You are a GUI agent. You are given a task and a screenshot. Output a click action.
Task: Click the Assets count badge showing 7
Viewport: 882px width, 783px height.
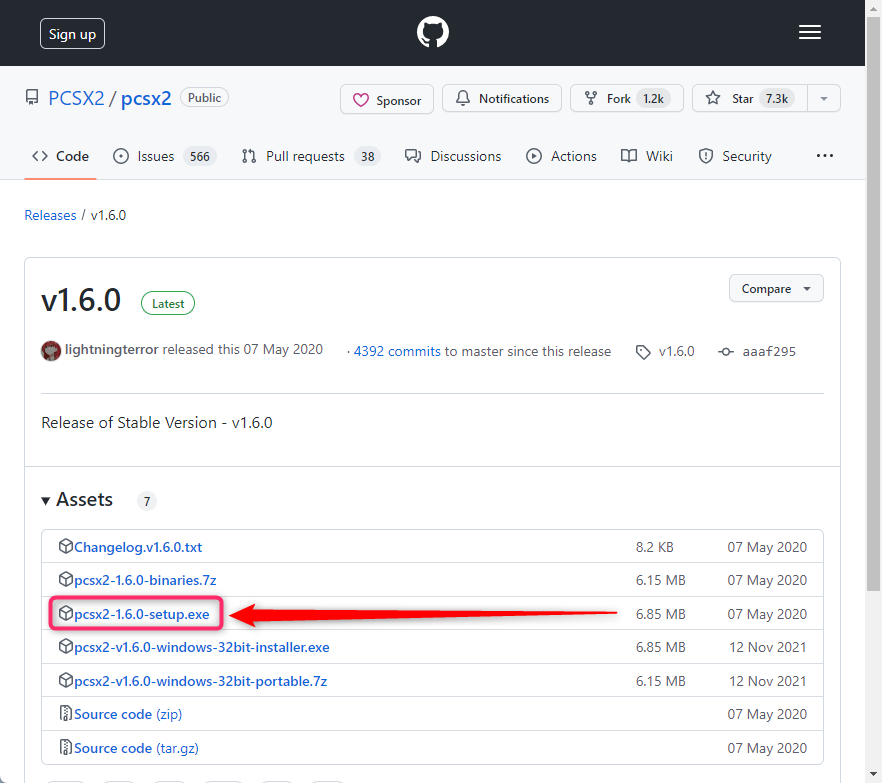[x=147, y=501]
